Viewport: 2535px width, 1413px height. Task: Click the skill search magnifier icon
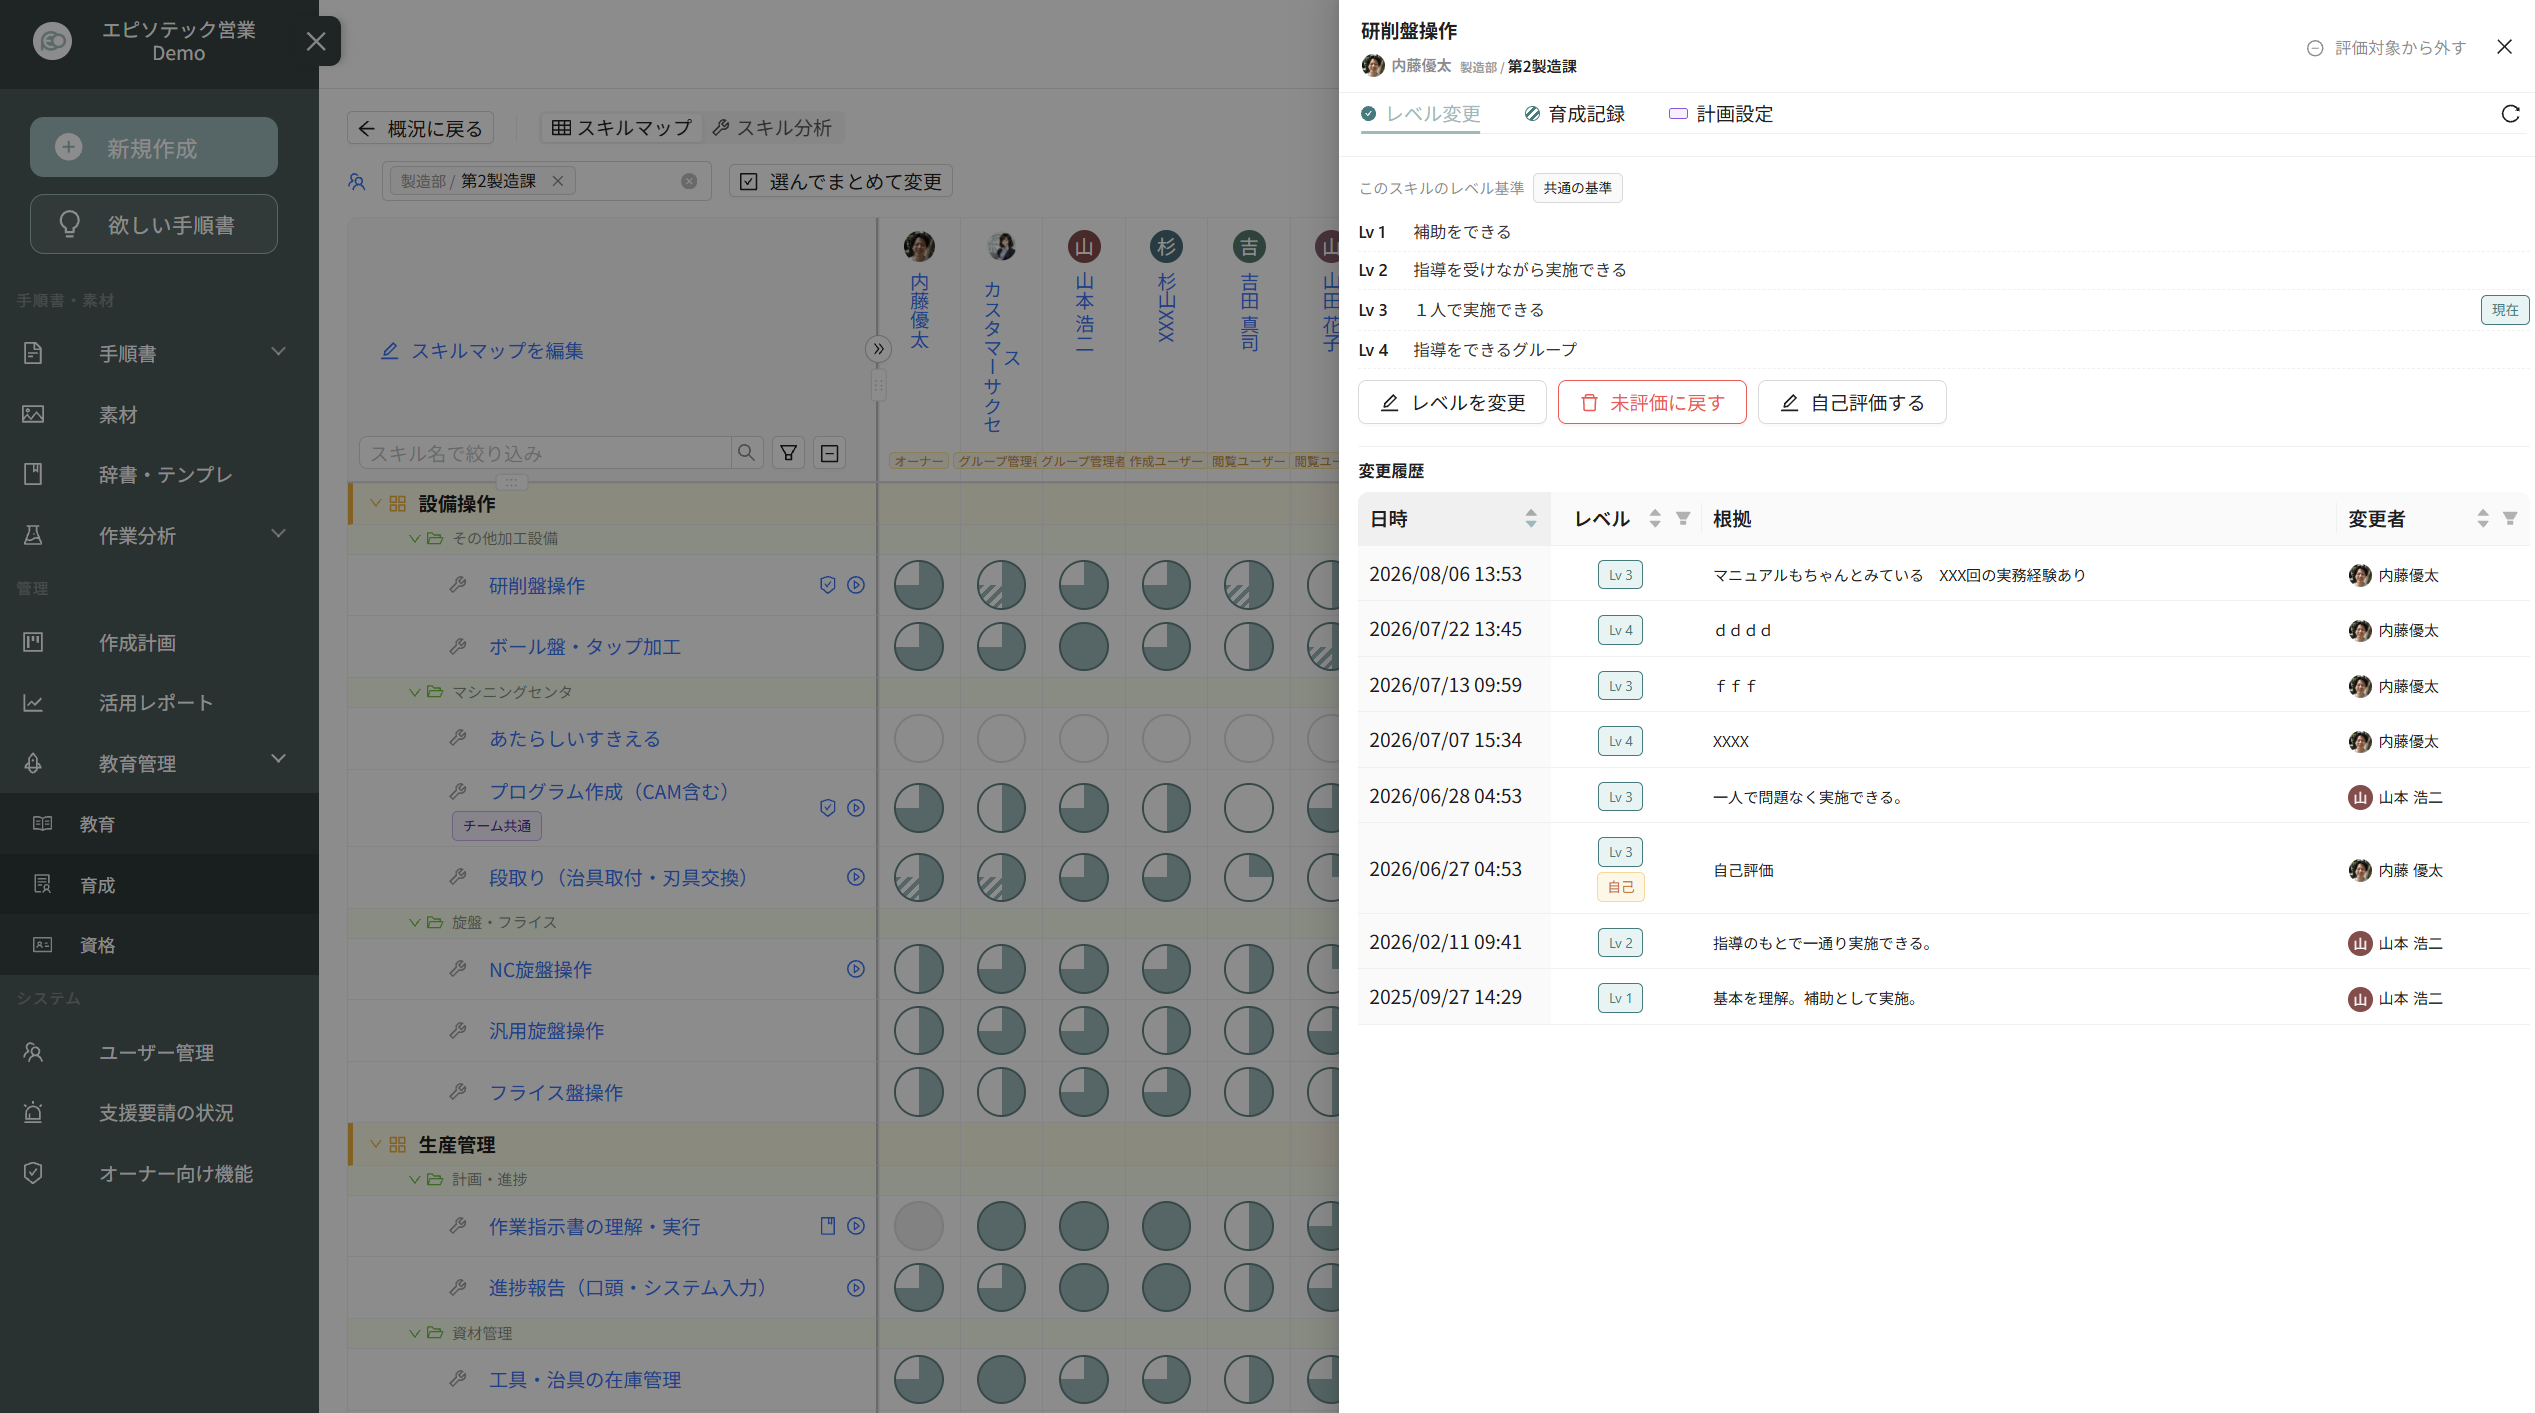coord(746,453)
